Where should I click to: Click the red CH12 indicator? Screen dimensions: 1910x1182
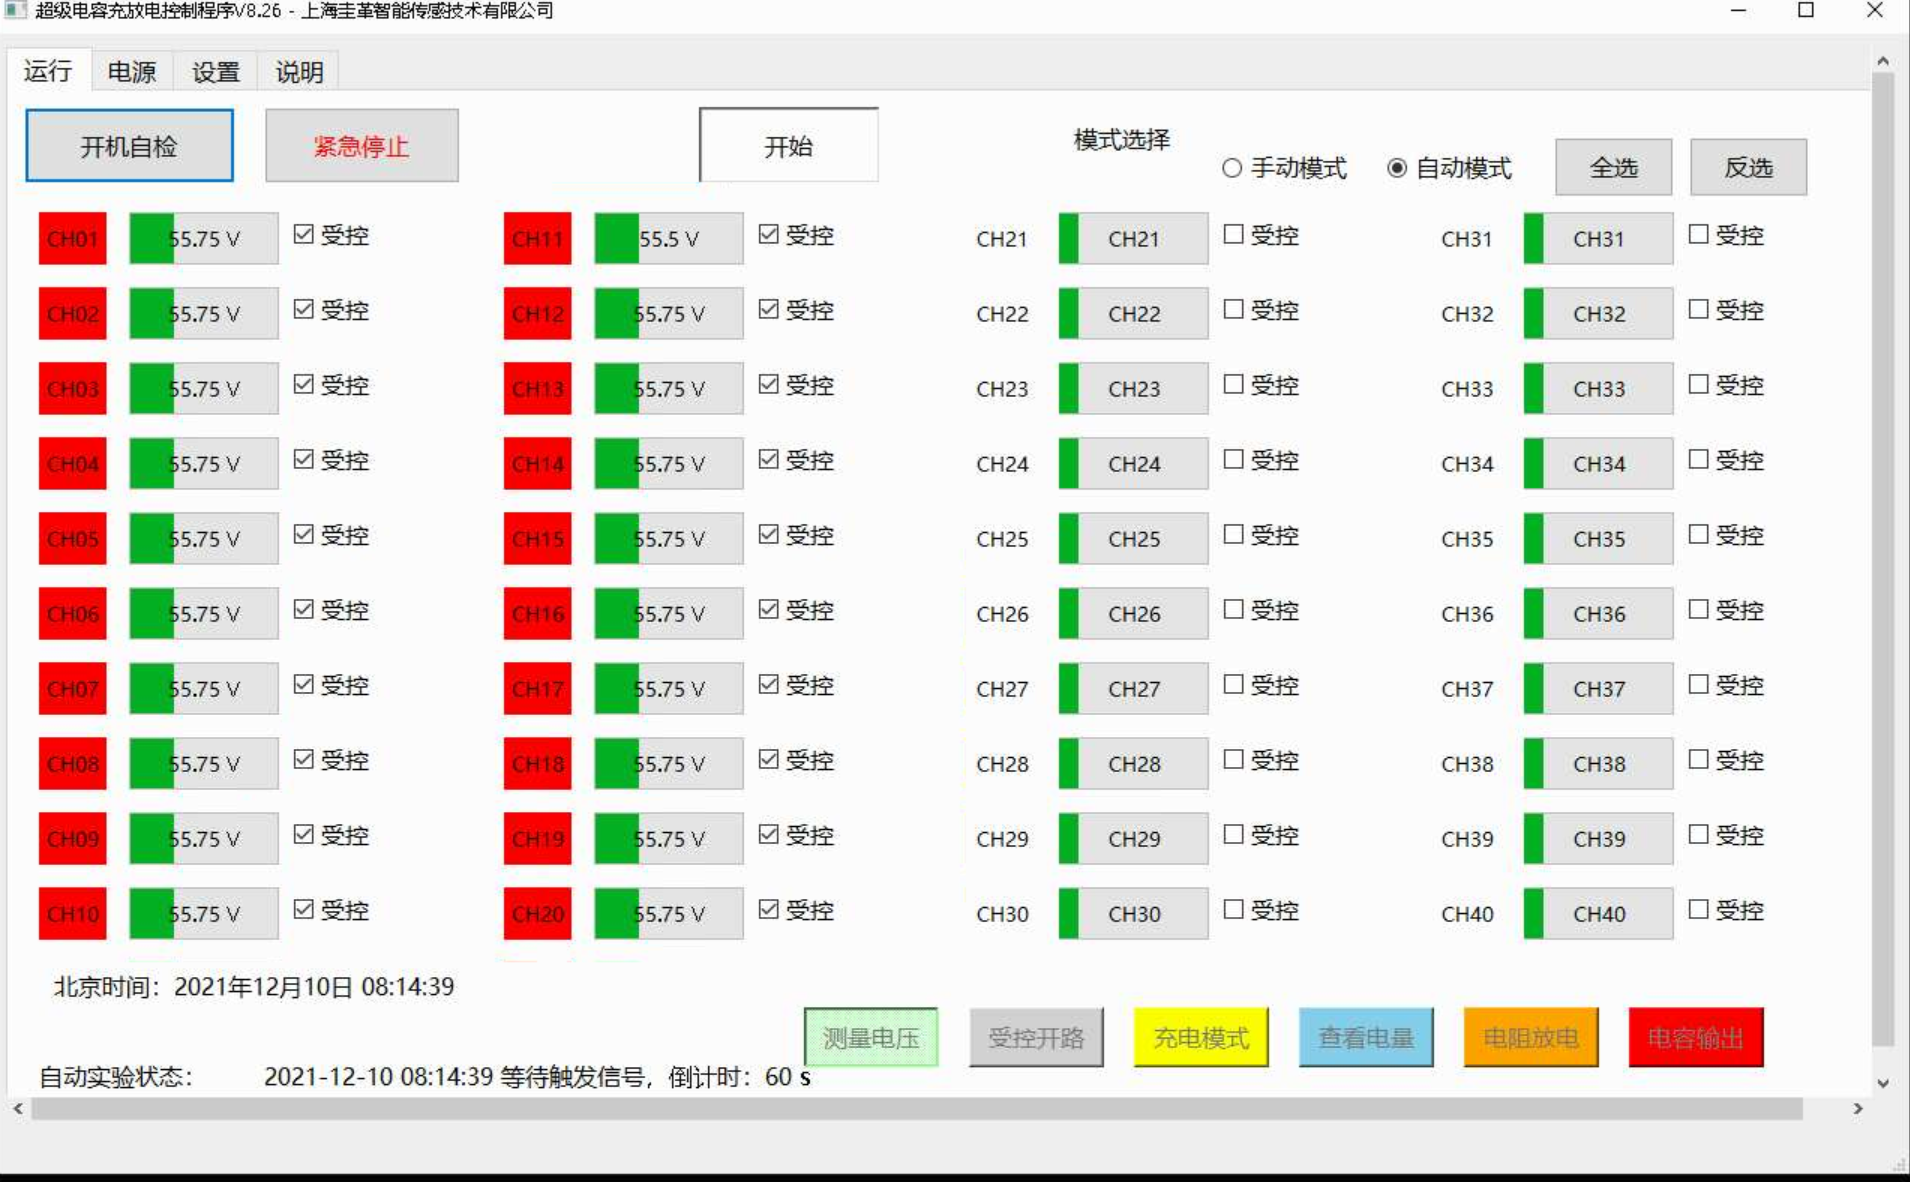(x=538, y=314)
